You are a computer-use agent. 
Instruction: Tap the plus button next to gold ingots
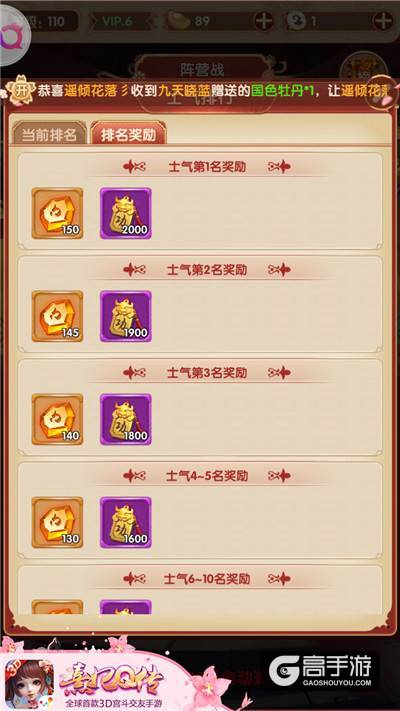[263, 21]
